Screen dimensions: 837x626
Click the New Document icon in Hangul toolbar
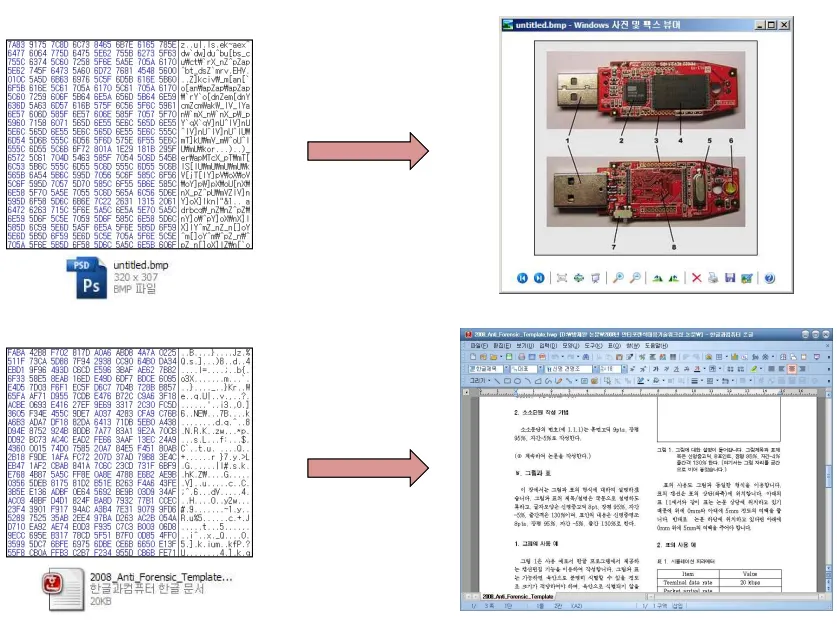(473, 357)
